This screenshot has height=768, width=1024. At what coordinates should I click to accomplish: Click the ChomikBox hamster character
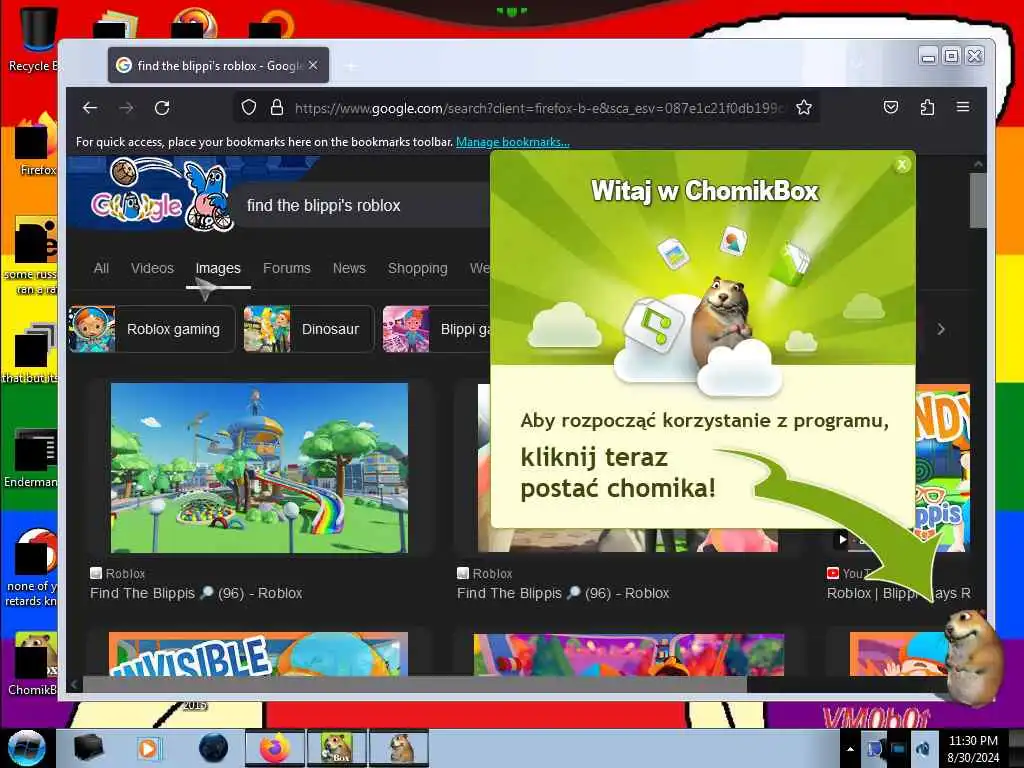pyautogui.click(x=974, y=656)
